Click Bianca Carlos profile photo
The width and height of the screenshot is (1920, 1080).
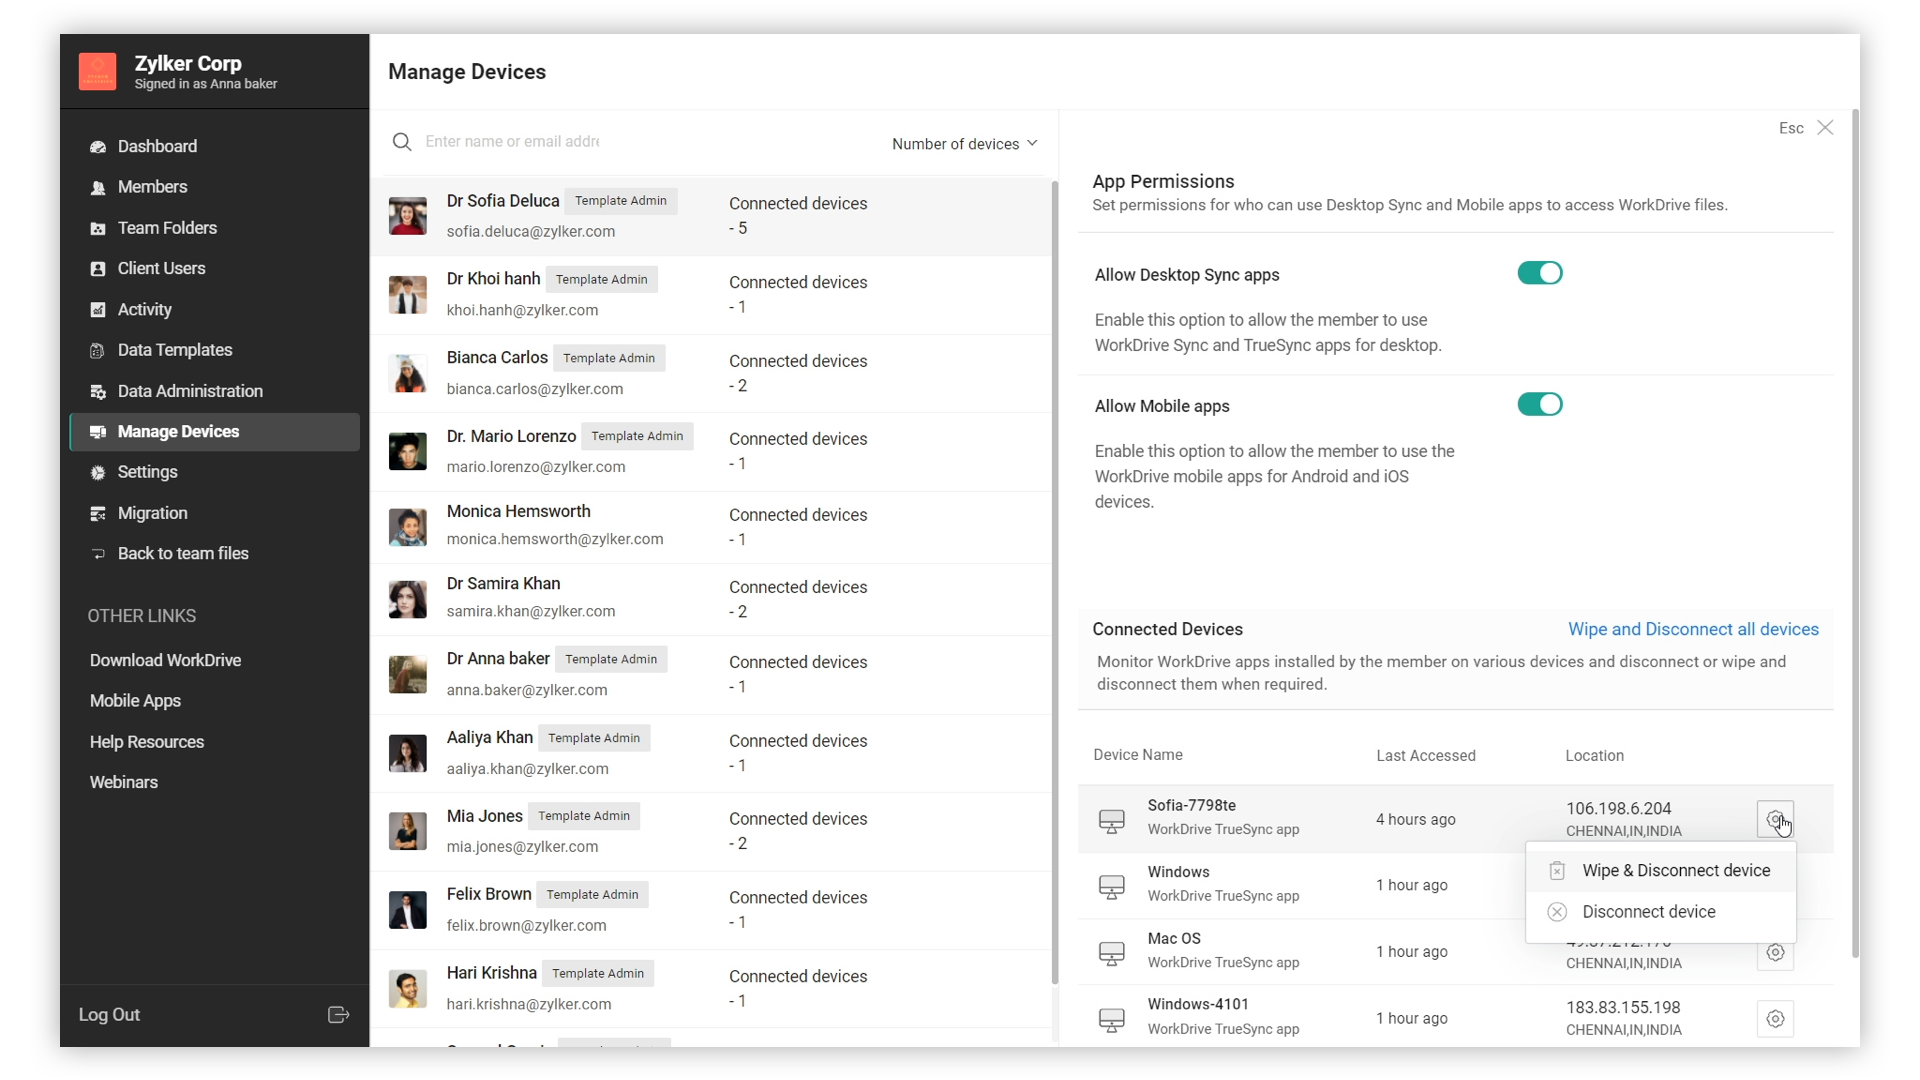408,374
